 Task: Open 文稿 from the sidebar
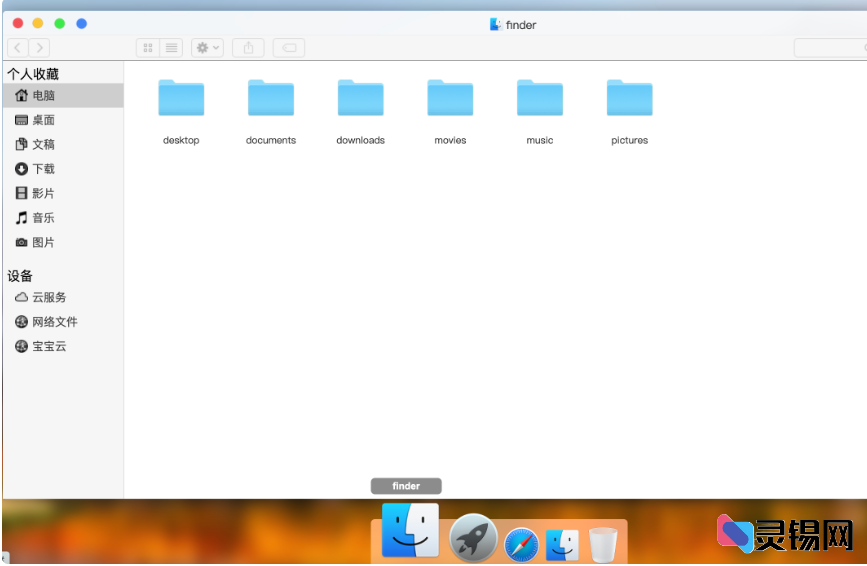tap(42, 145)
